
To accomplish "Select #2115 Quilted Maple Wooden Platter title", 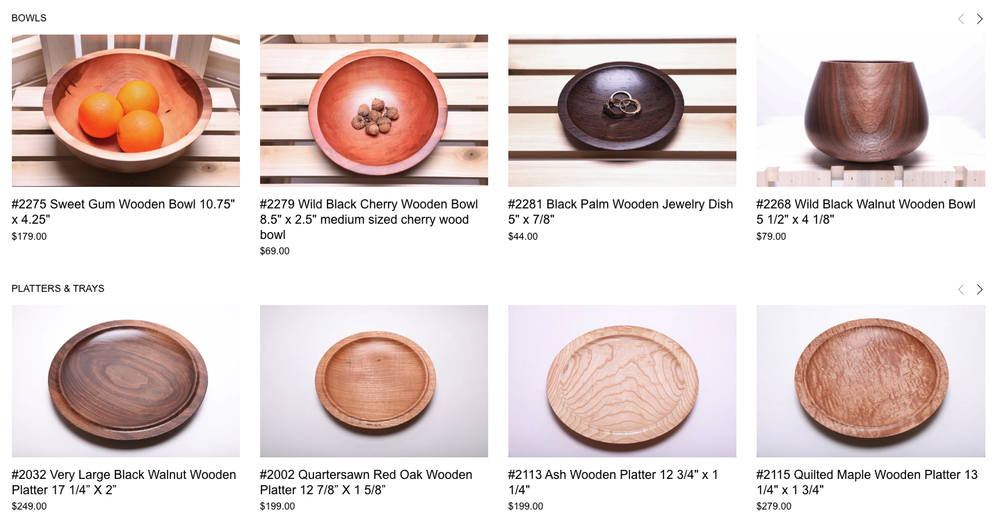I will (867, 482).
